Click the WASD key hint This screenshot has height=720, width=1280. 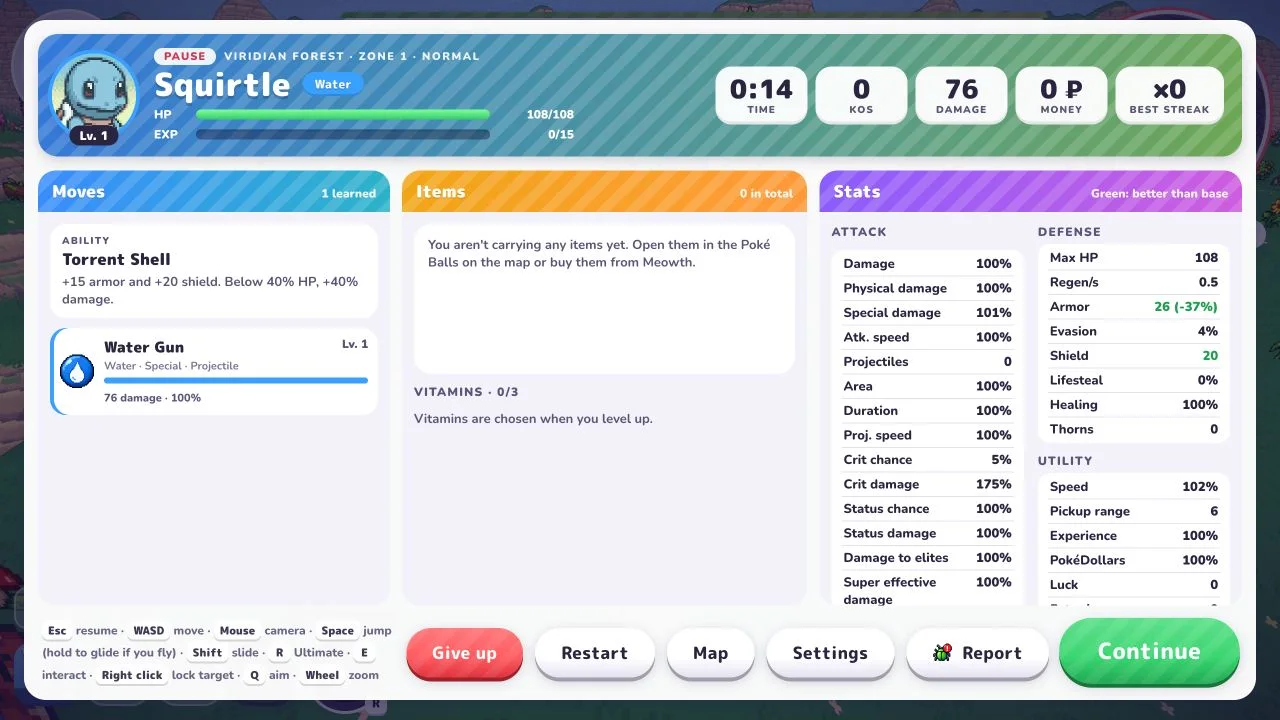click(x=149, y=631)
